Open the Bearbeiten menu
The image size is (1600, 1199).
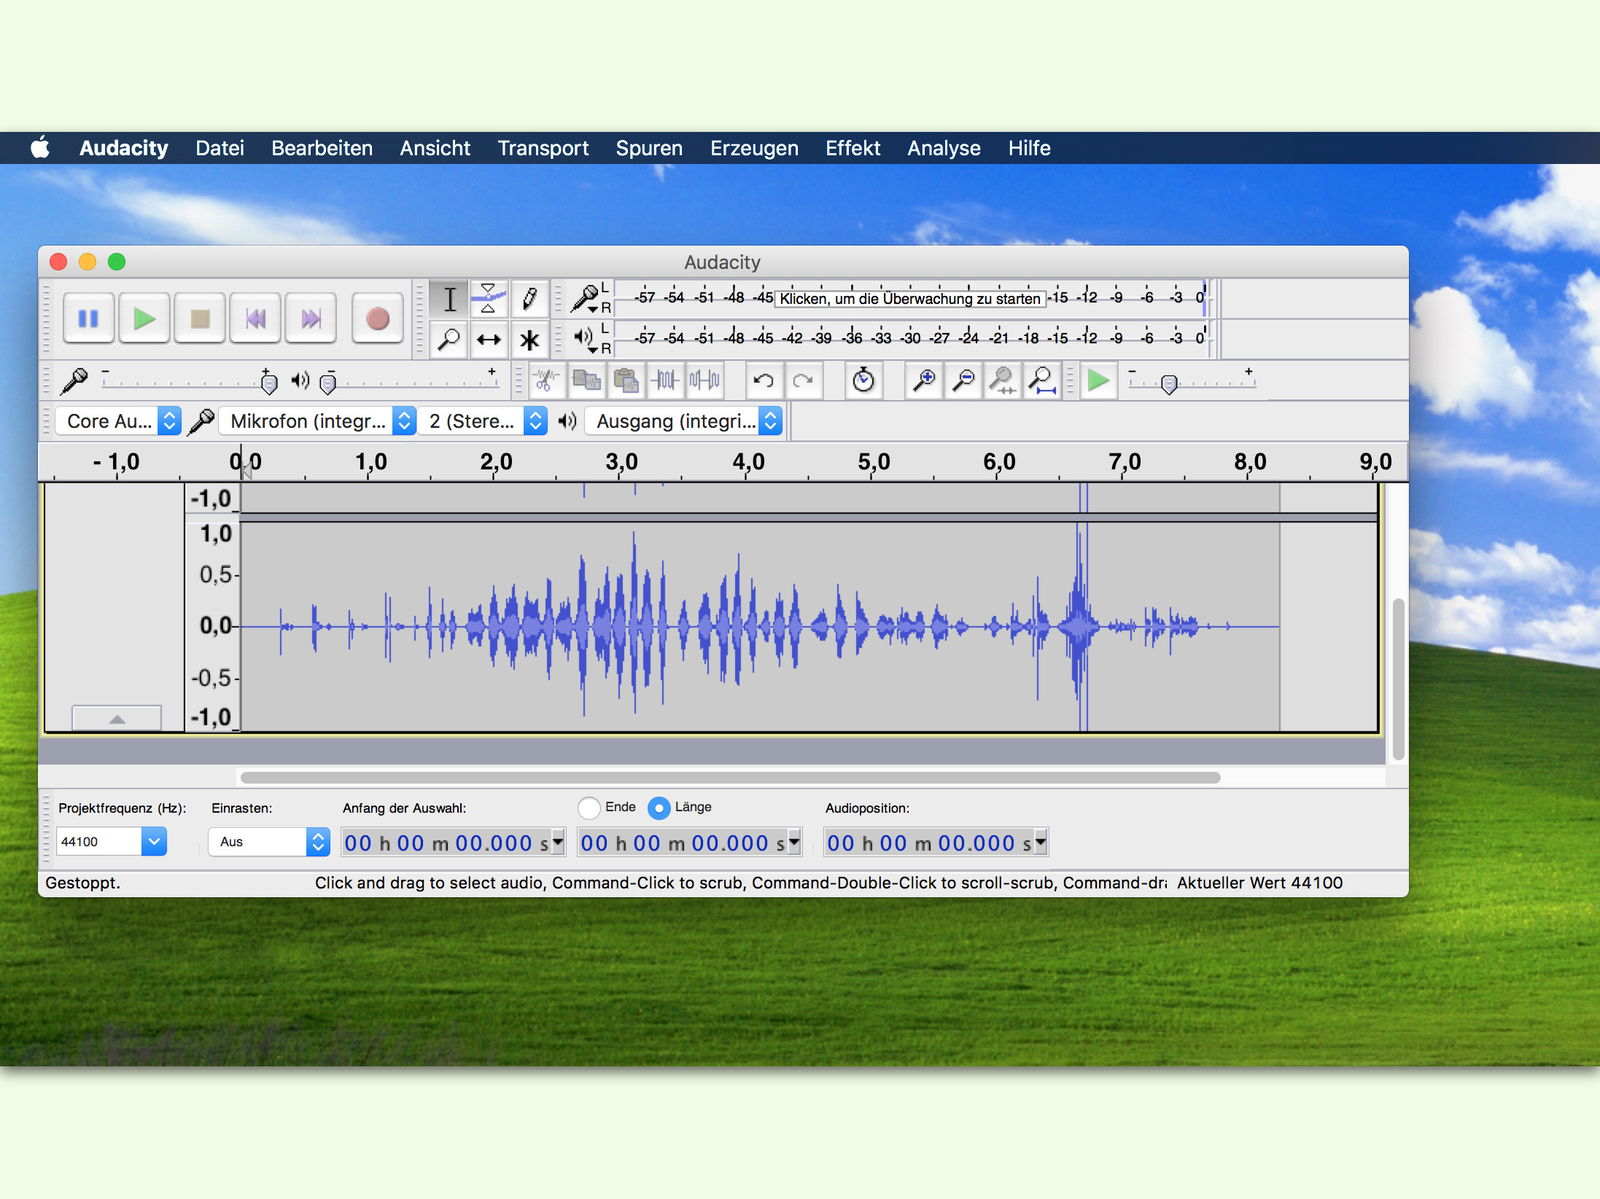click(322, 148)
